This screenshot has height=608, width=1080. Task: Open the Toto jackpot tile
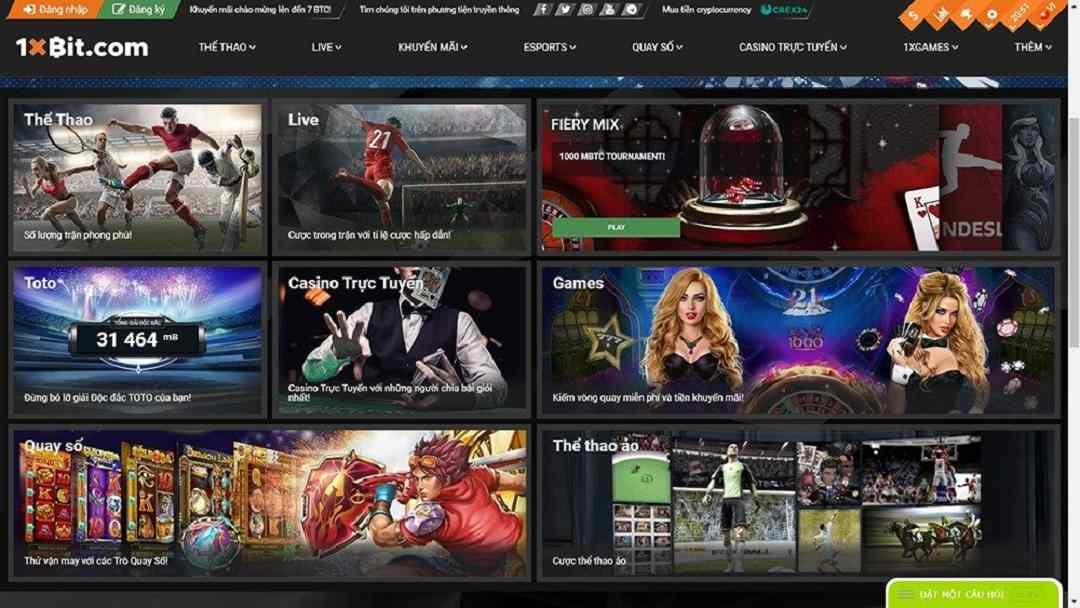(138, 339)
